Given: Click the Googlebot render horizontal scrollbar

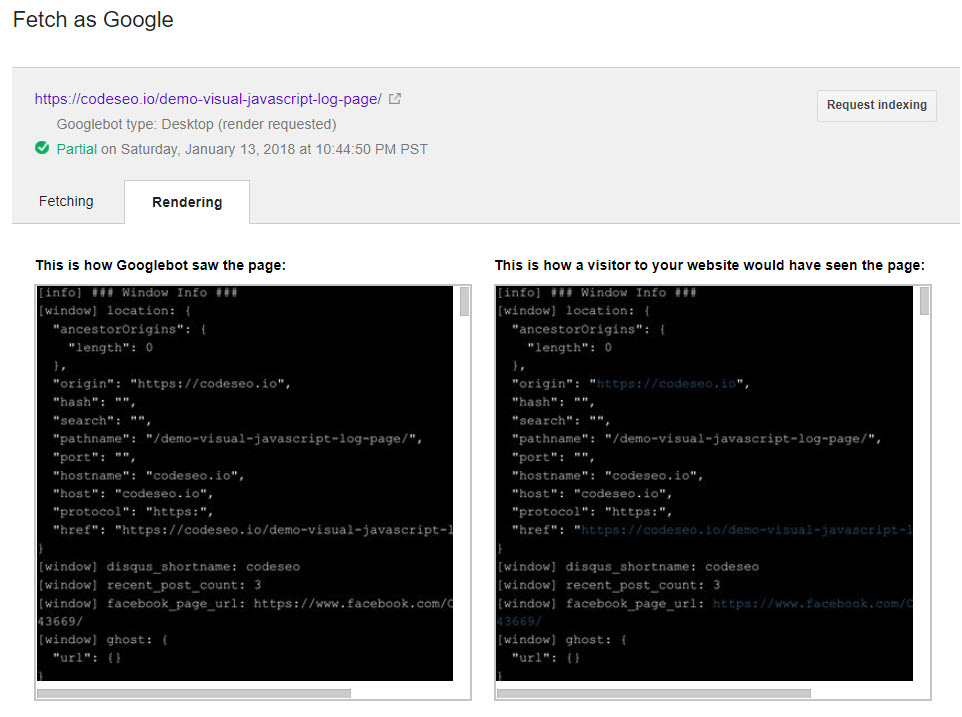Looking at the screenshot, I should pyautogui.click(x=194, y=693).
